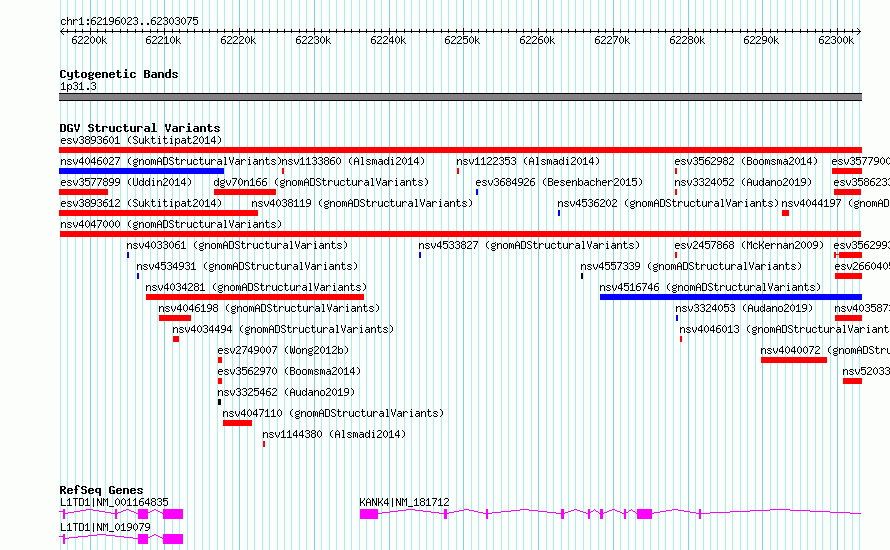890x550 pixels.
Task: Click the nsv3324053 (Audano2019) label
Action: tap(744, 308)
